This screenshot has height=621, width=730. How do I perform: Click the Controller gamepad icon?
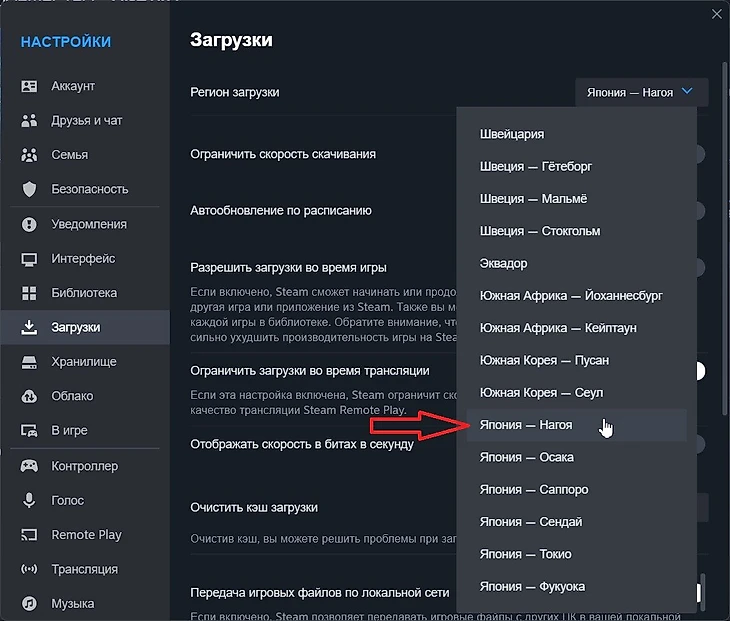(29, 466)
